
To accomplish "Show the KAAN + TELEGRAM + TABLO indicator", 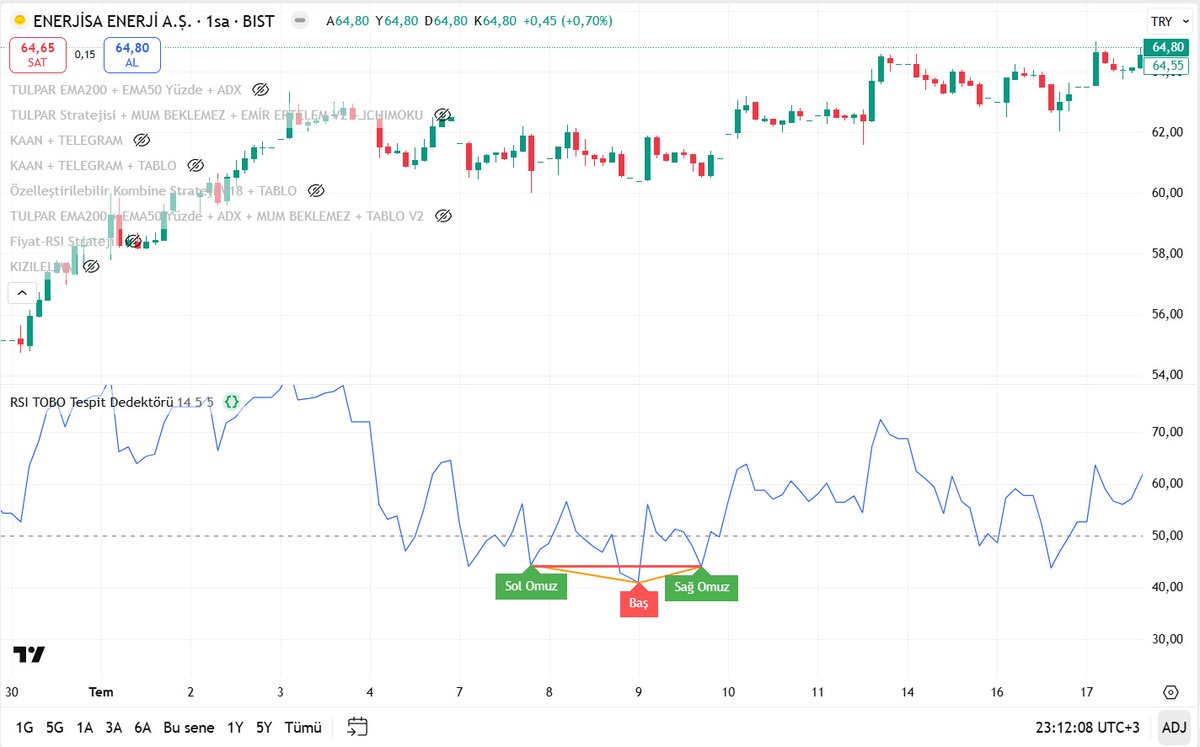I will [x=195, y=165].
